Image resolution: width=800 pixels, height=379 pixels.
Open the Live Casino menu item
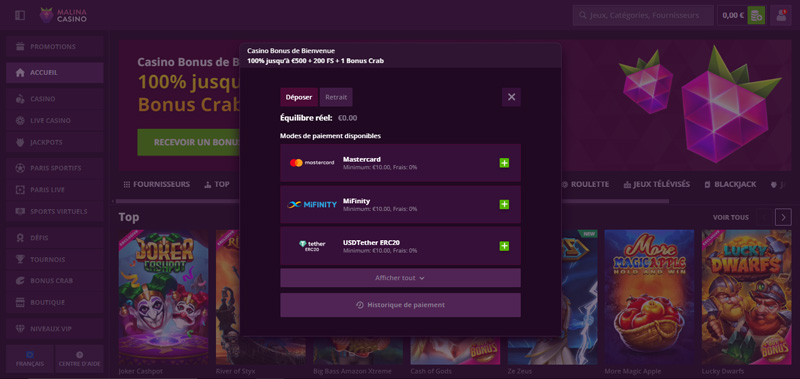pyautogui.click(x=55, y=120)
